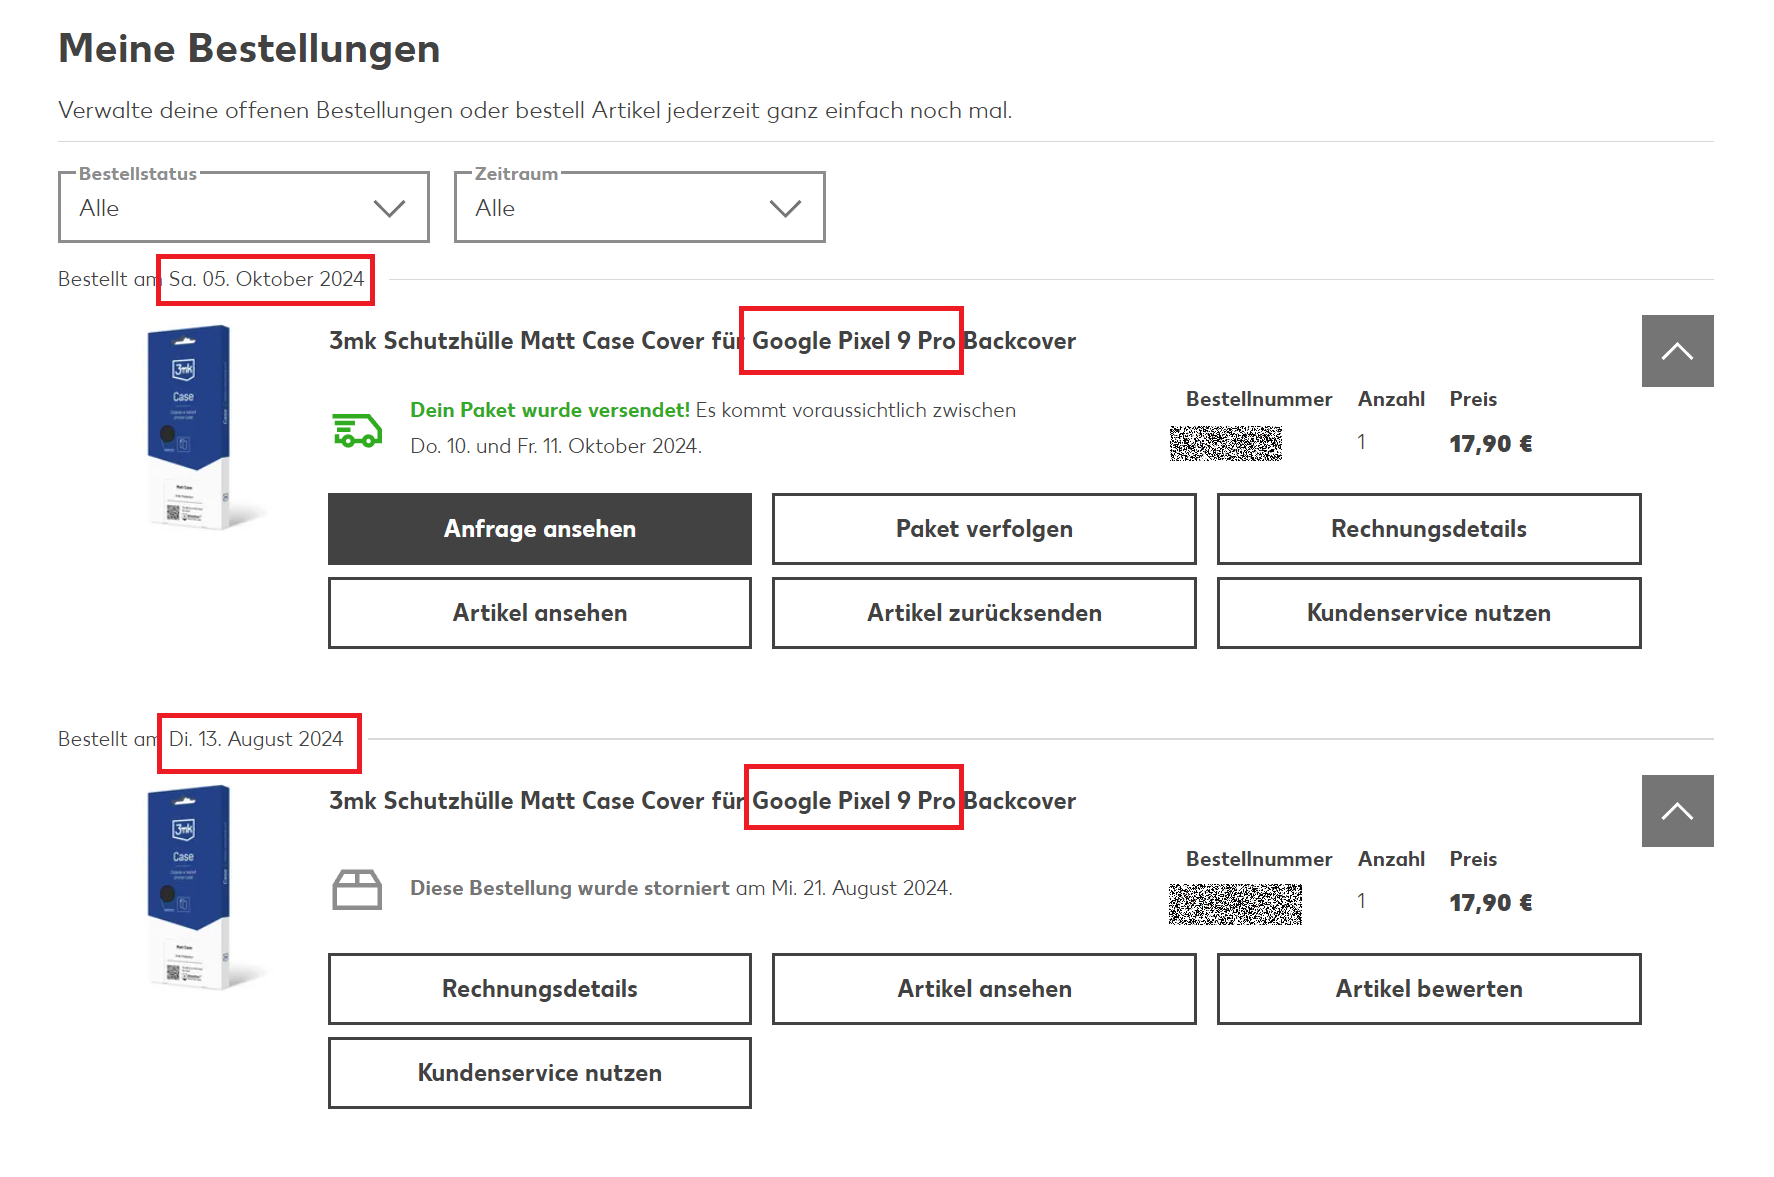
Task: Start a return with Artikel zurücksenden
Action: 984,613
